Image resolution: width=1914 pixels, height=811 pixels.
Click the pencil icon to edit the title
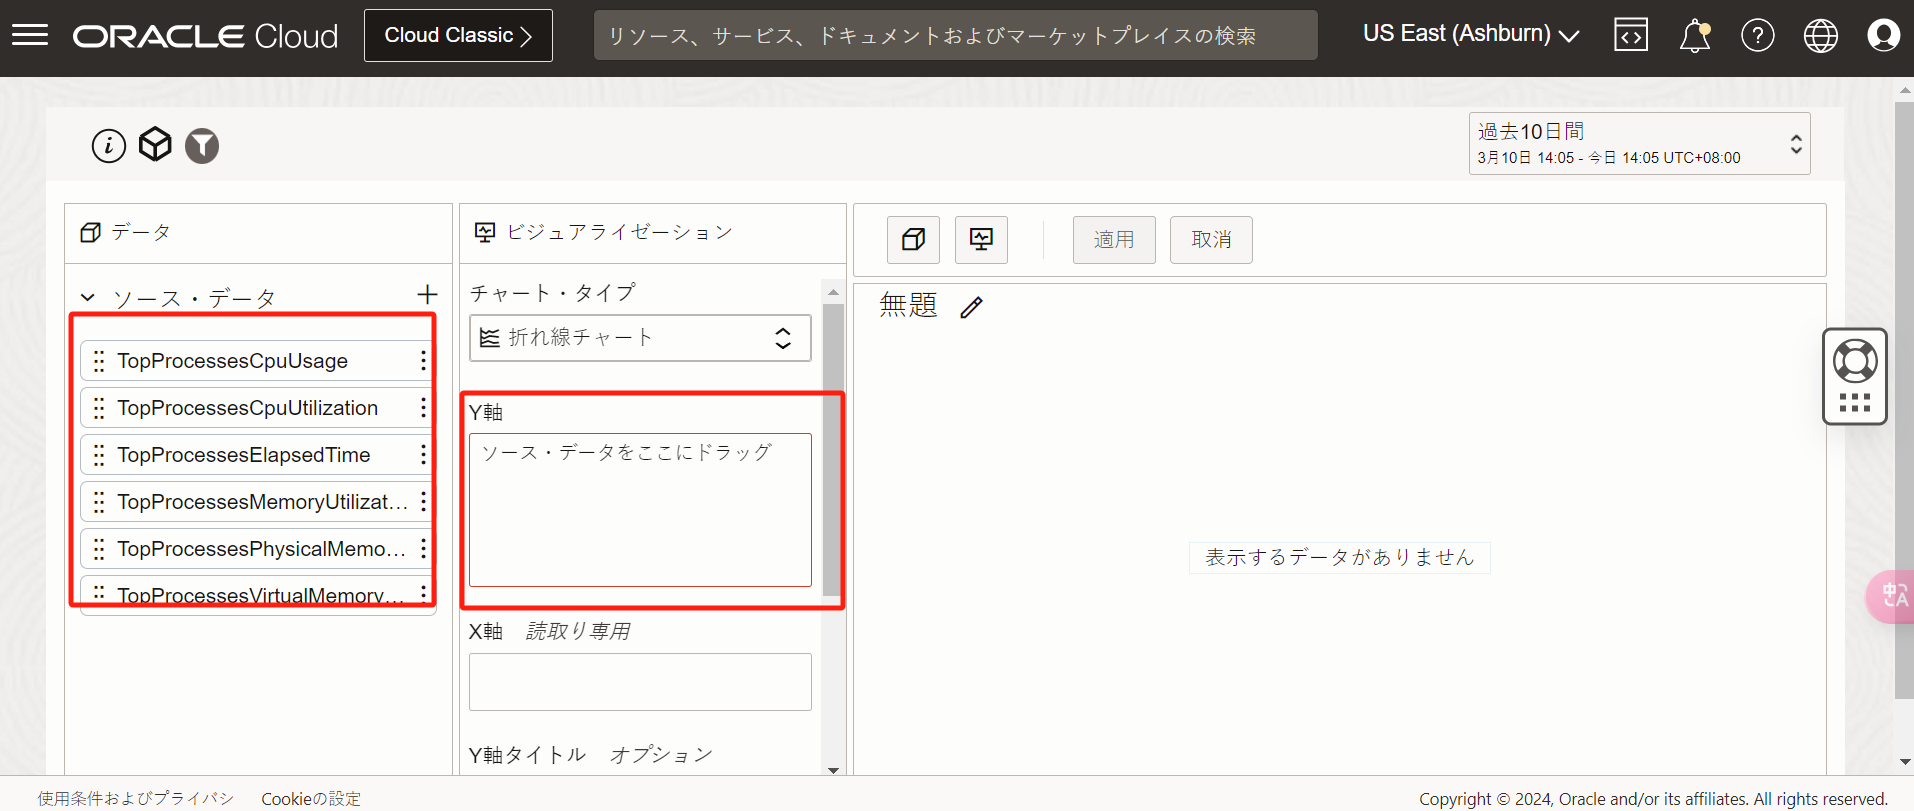click(971, 307)
